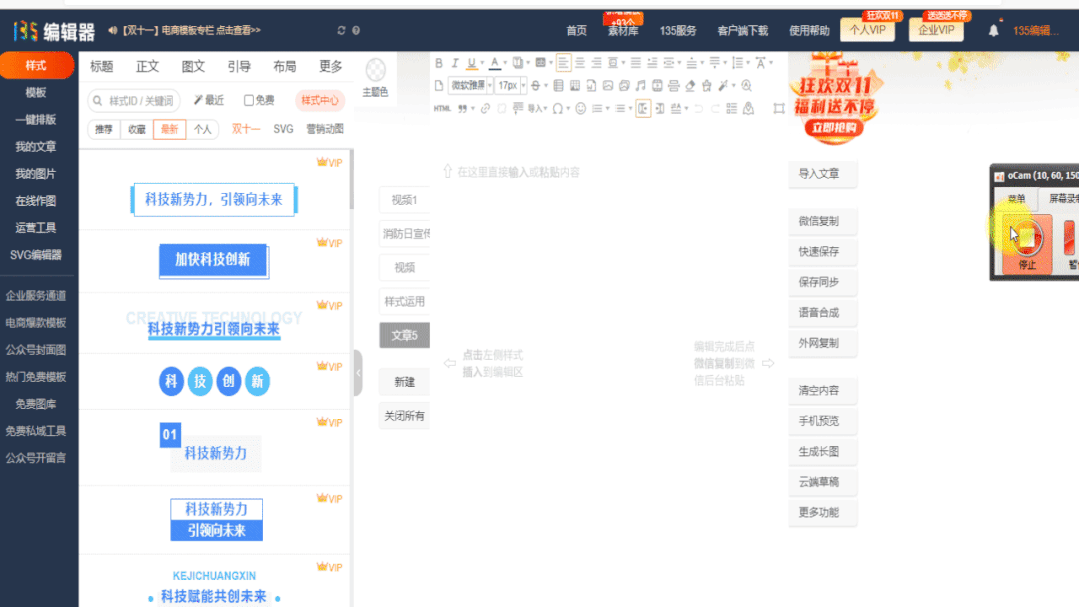The height and width of the screenshot is (607, 1079).
Task: Collapse the style panel with side handle
Action: coord(358,373)
